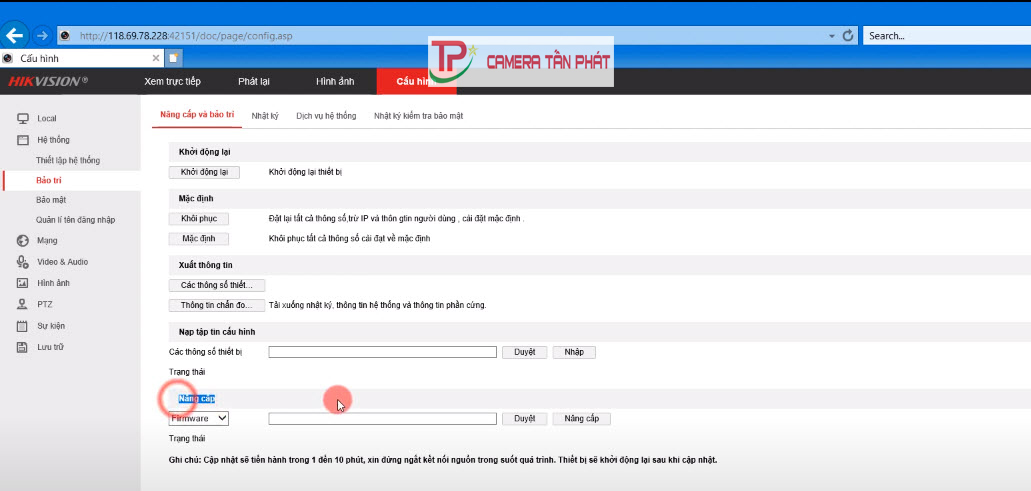Image resolution: width=1031 pixels, height=491 pixels.
Task: Close the Cấu hình browser tab
Action: coord(156,58)
